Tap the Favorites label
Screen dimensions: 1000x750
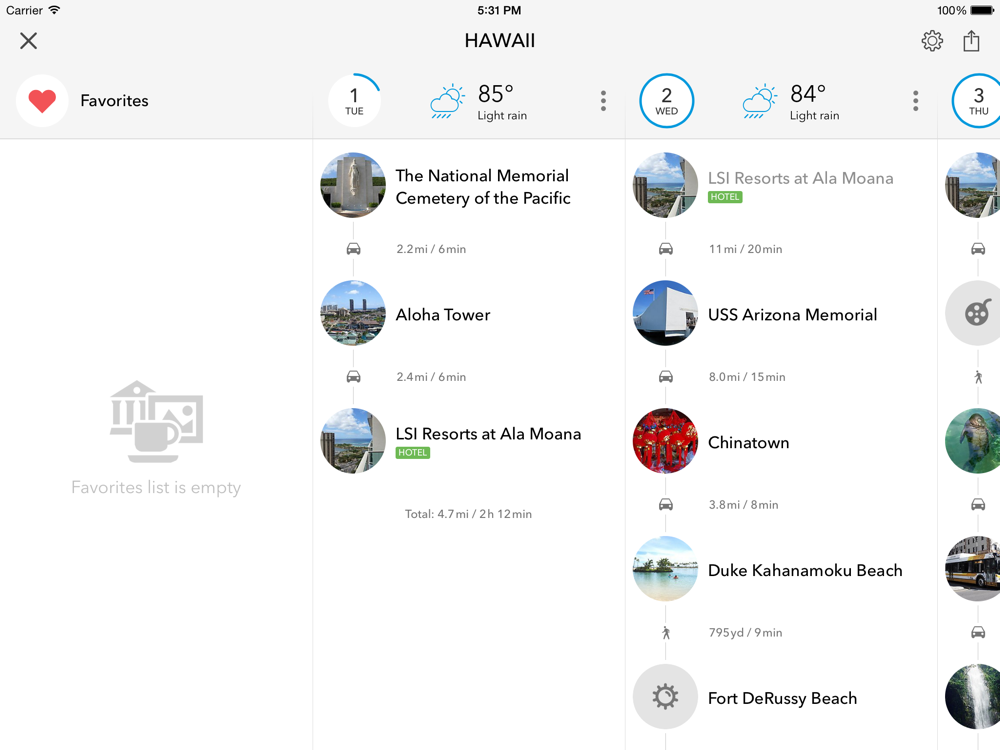[x=114, y=101]
